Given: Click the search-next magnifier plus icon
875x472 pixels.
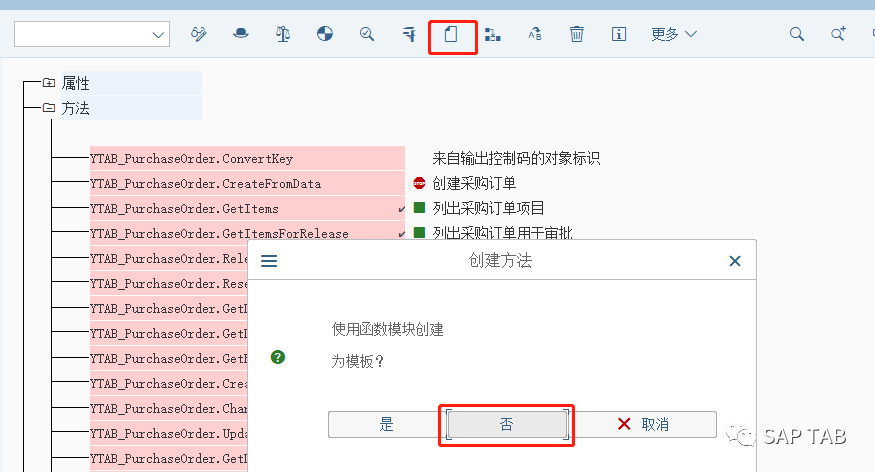Looking at the screenshot, I should pyautogui.click(x=838, y=34).
